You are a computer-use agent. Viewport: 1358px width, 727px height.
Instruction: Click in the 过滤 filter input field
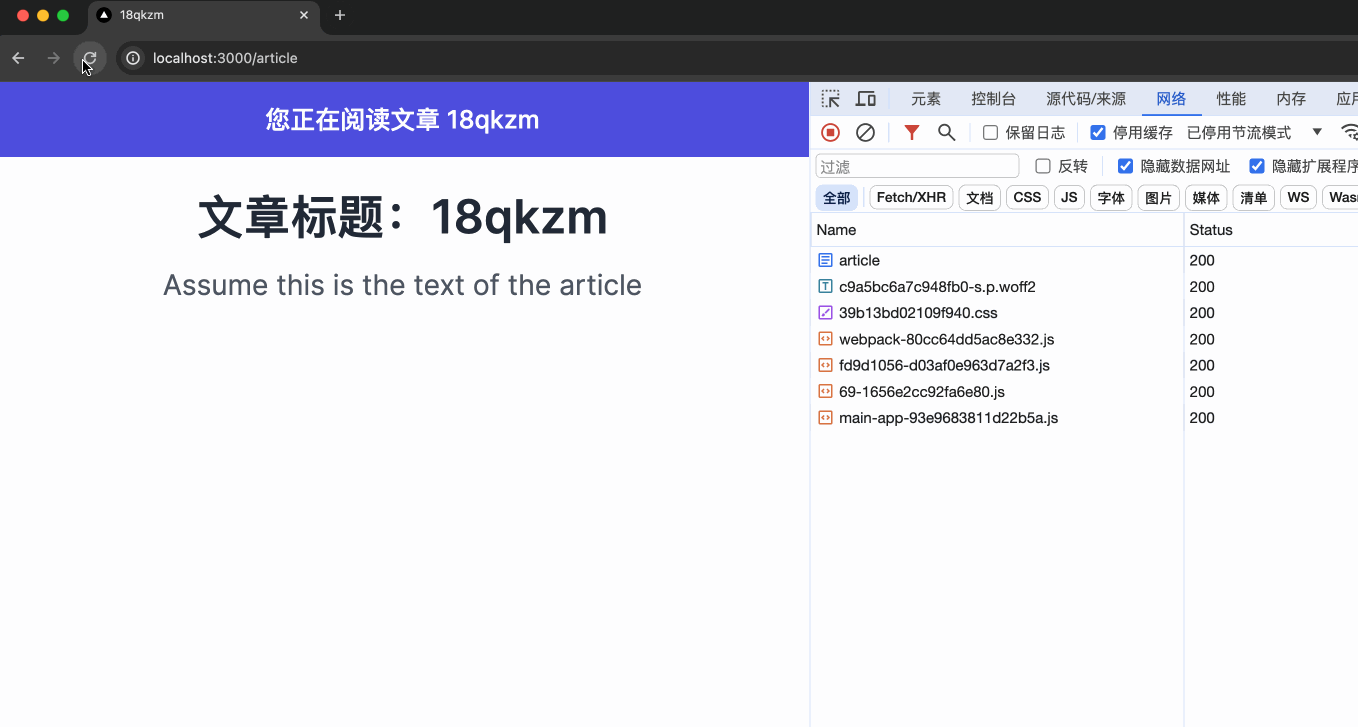click(915, 165)
